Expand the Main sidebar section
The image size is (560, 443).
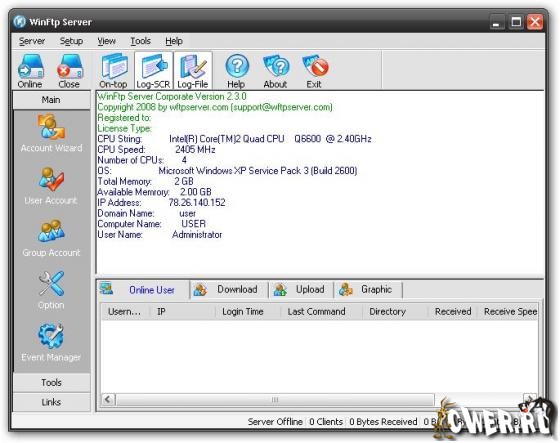tap(51, 100)
